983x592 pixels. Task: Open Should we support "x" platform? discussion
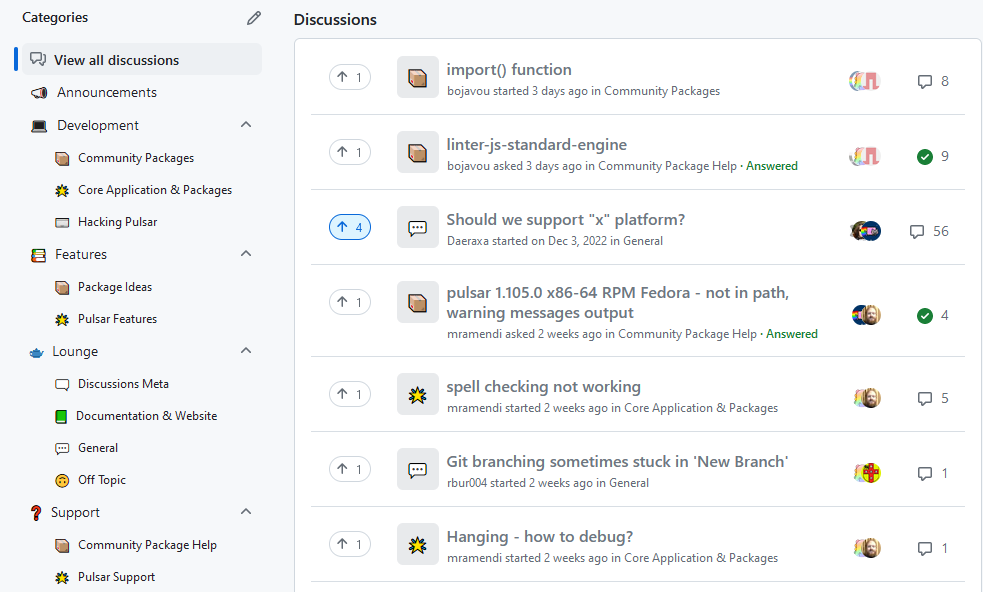(x=565, y=219)
